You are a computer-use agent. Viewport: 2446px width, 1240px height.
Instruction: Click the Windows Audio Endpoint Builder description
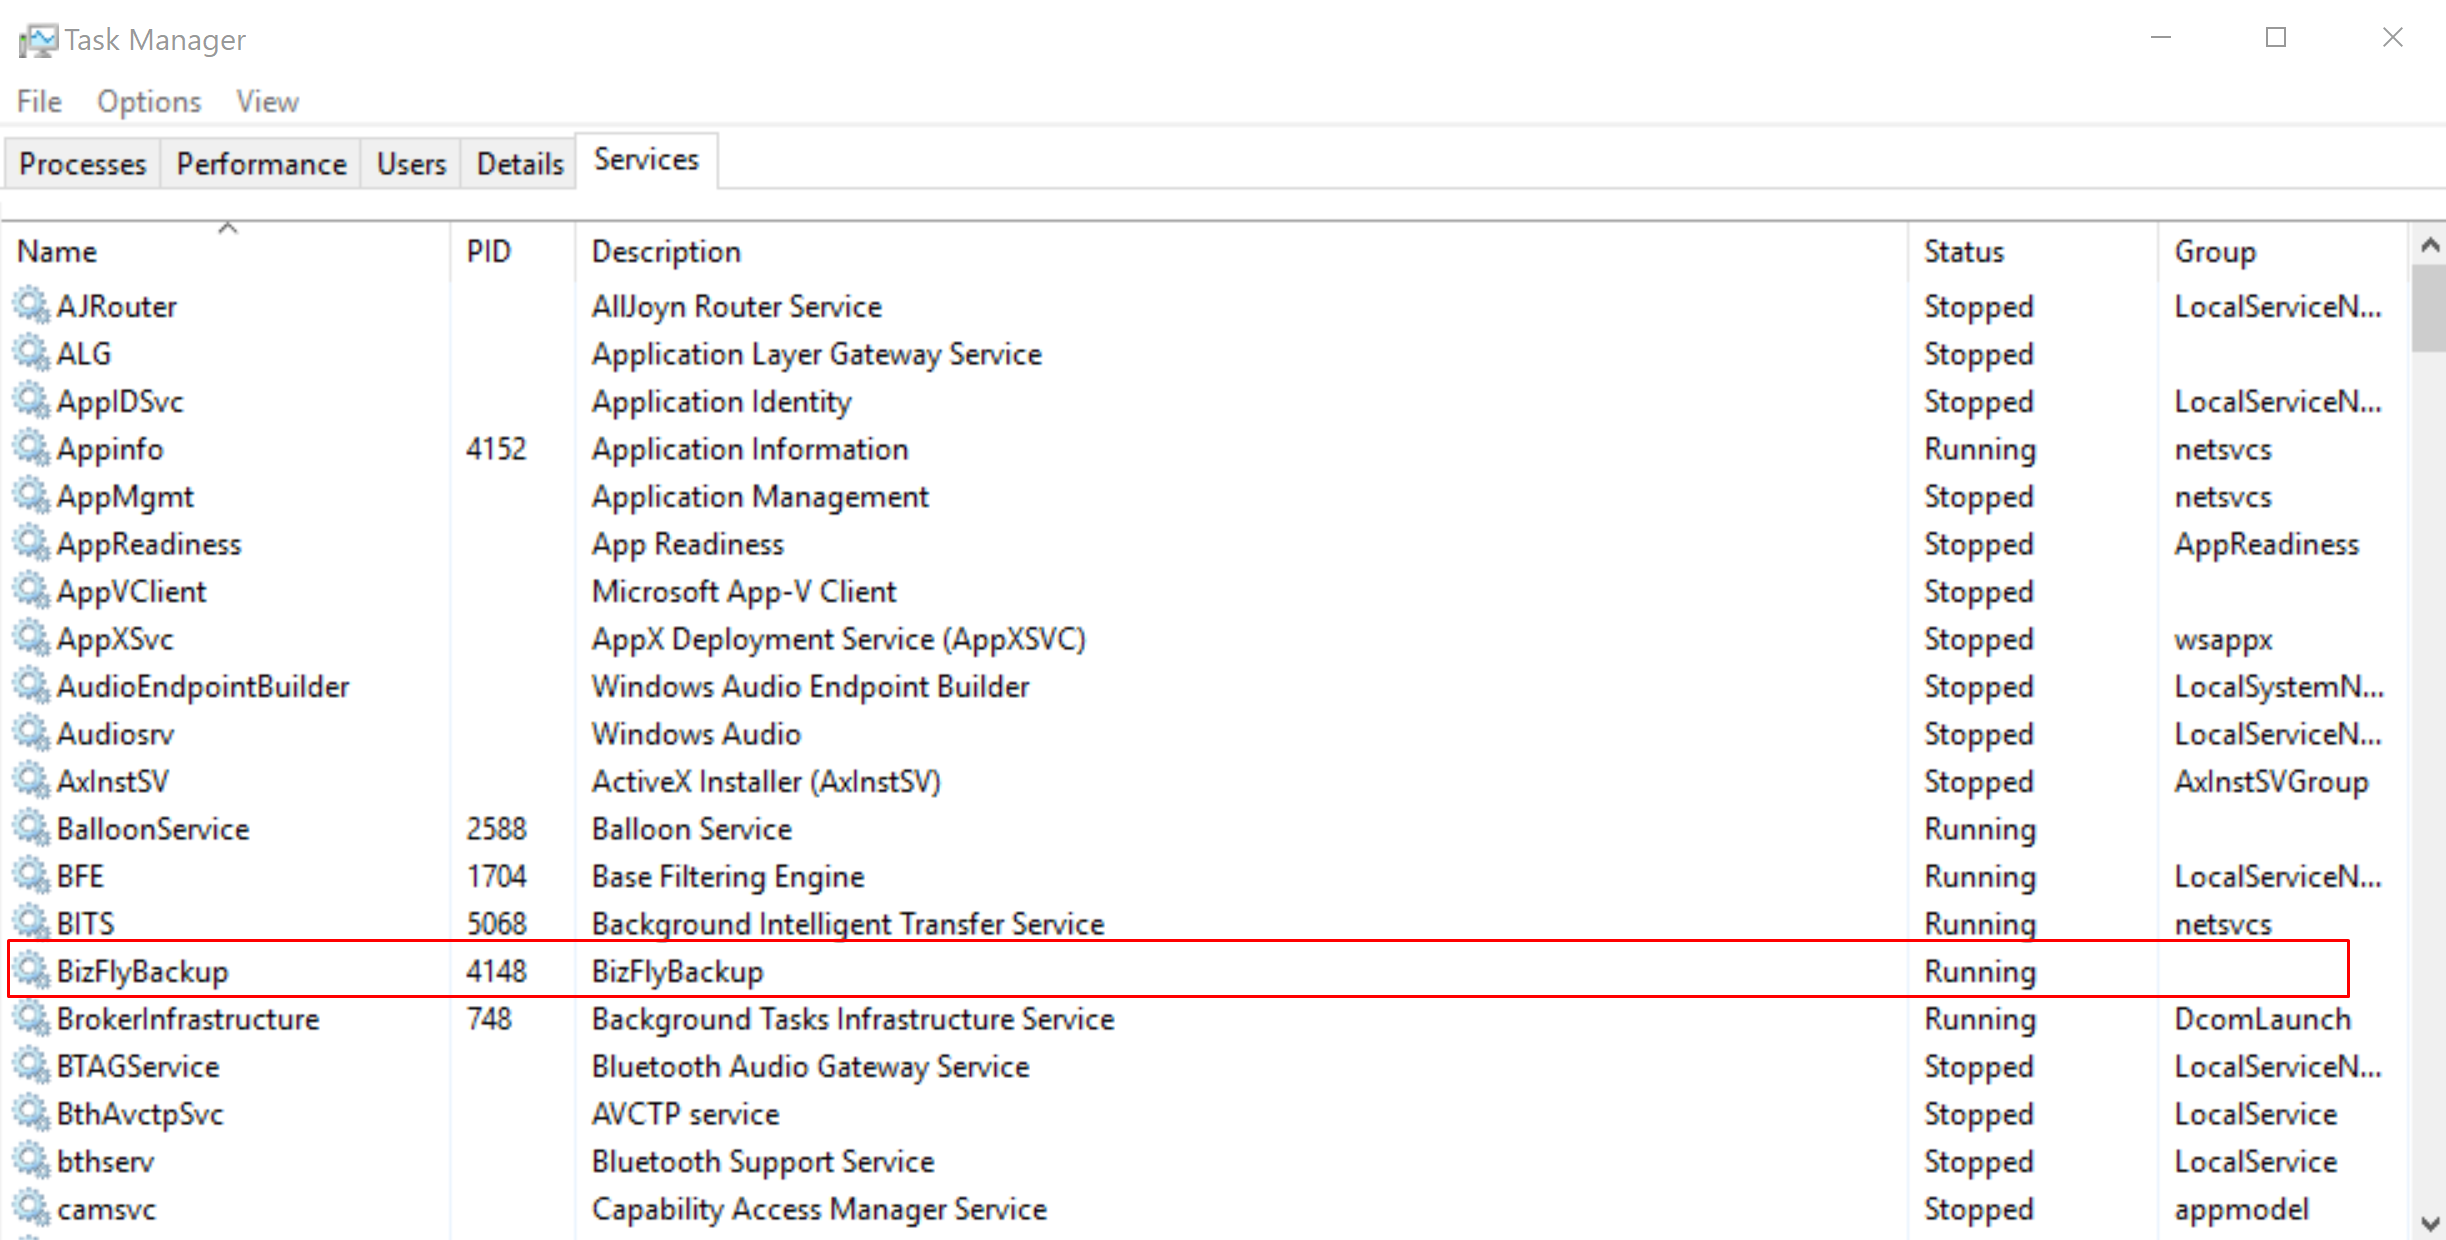click(810, 686)
